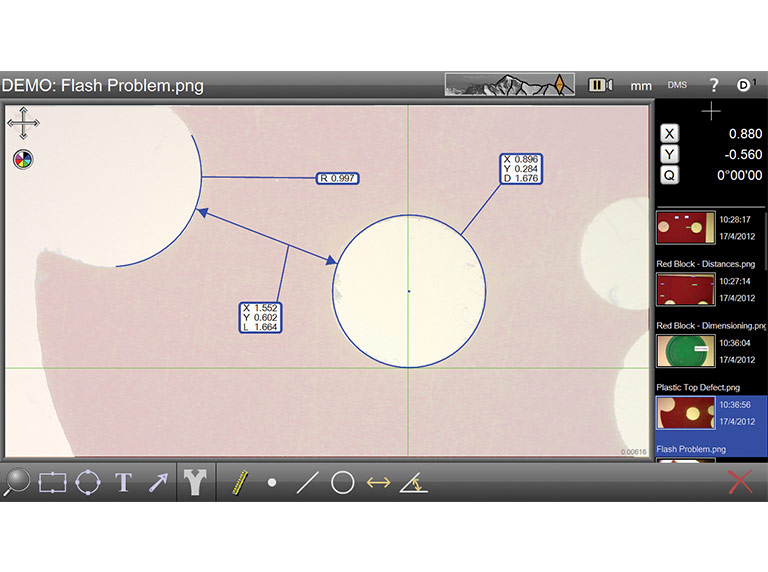Select the arrow annotation tool

[x=158, y=483]
